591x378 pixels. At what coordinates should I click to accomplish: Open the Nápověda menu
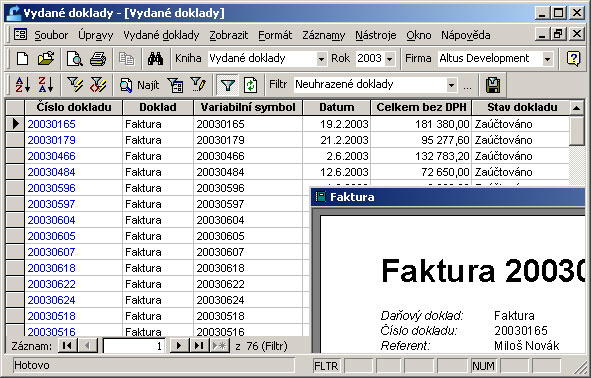pos(465,35)
